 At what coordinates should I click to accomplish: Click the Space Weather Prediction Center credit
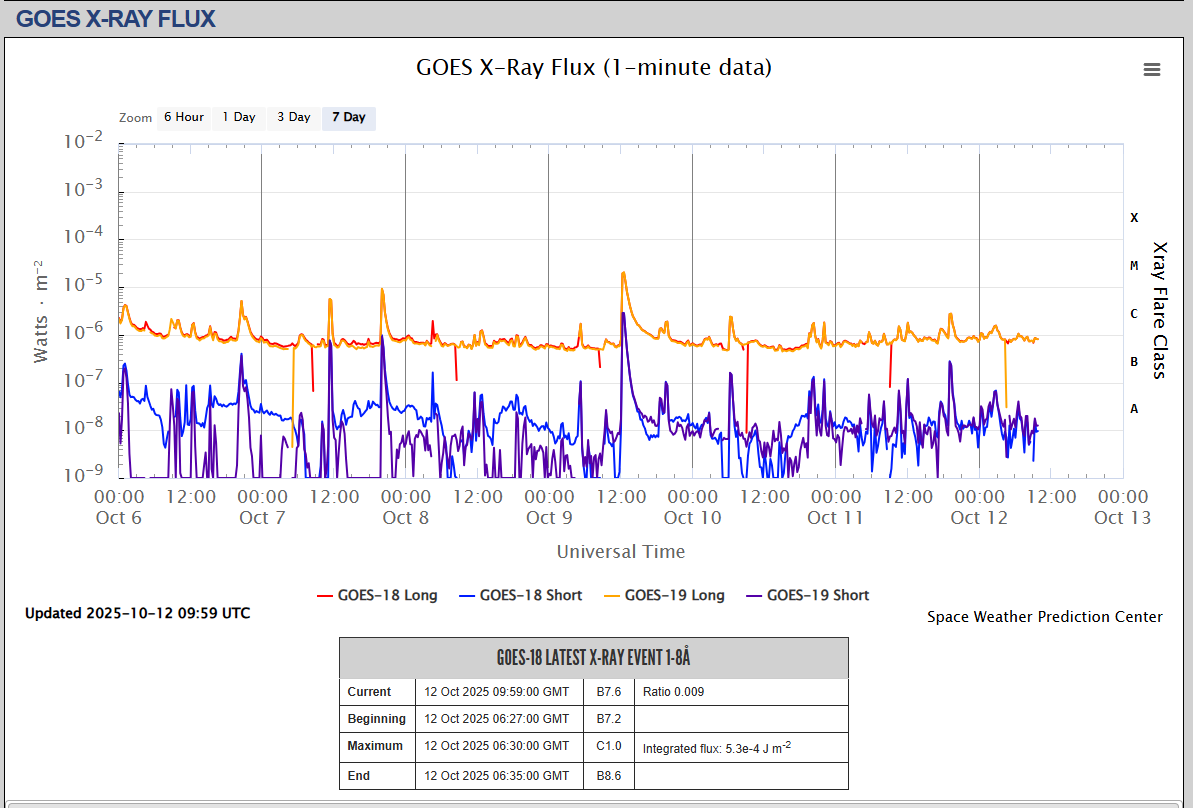1044,617
